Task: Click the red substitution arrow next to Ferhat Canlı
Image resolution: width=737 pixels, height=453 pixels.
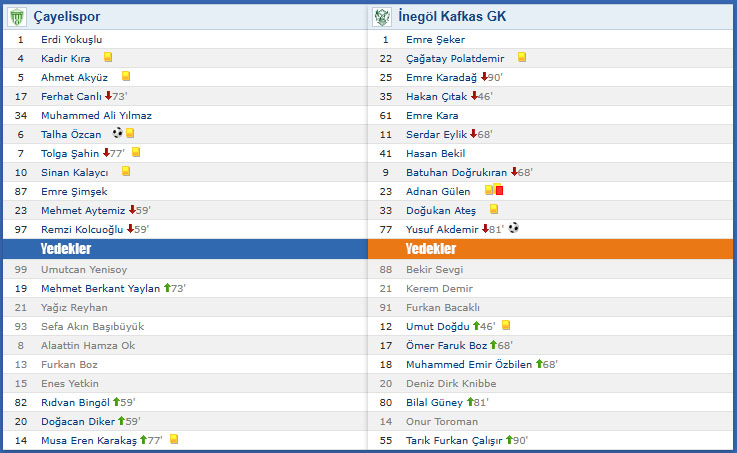Action: coord(108,96)
